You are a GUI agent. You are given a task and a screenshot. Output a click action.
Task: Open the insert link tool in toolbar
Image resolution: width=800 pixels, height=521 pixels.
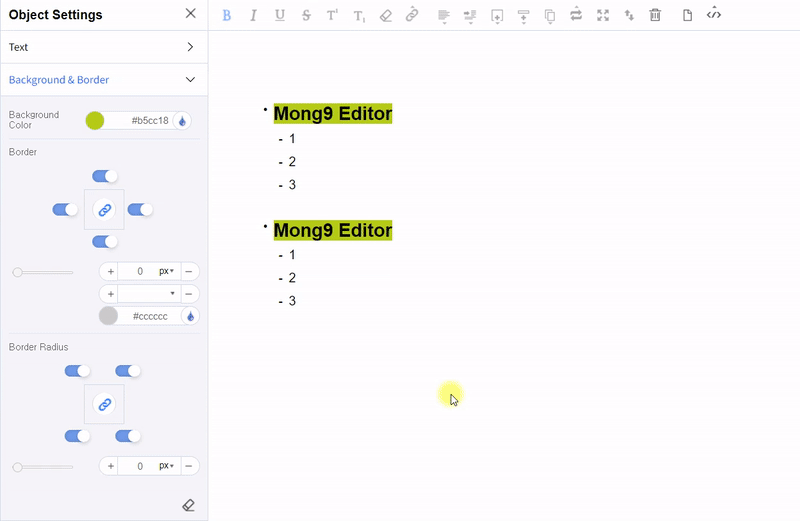pos(412,15)
